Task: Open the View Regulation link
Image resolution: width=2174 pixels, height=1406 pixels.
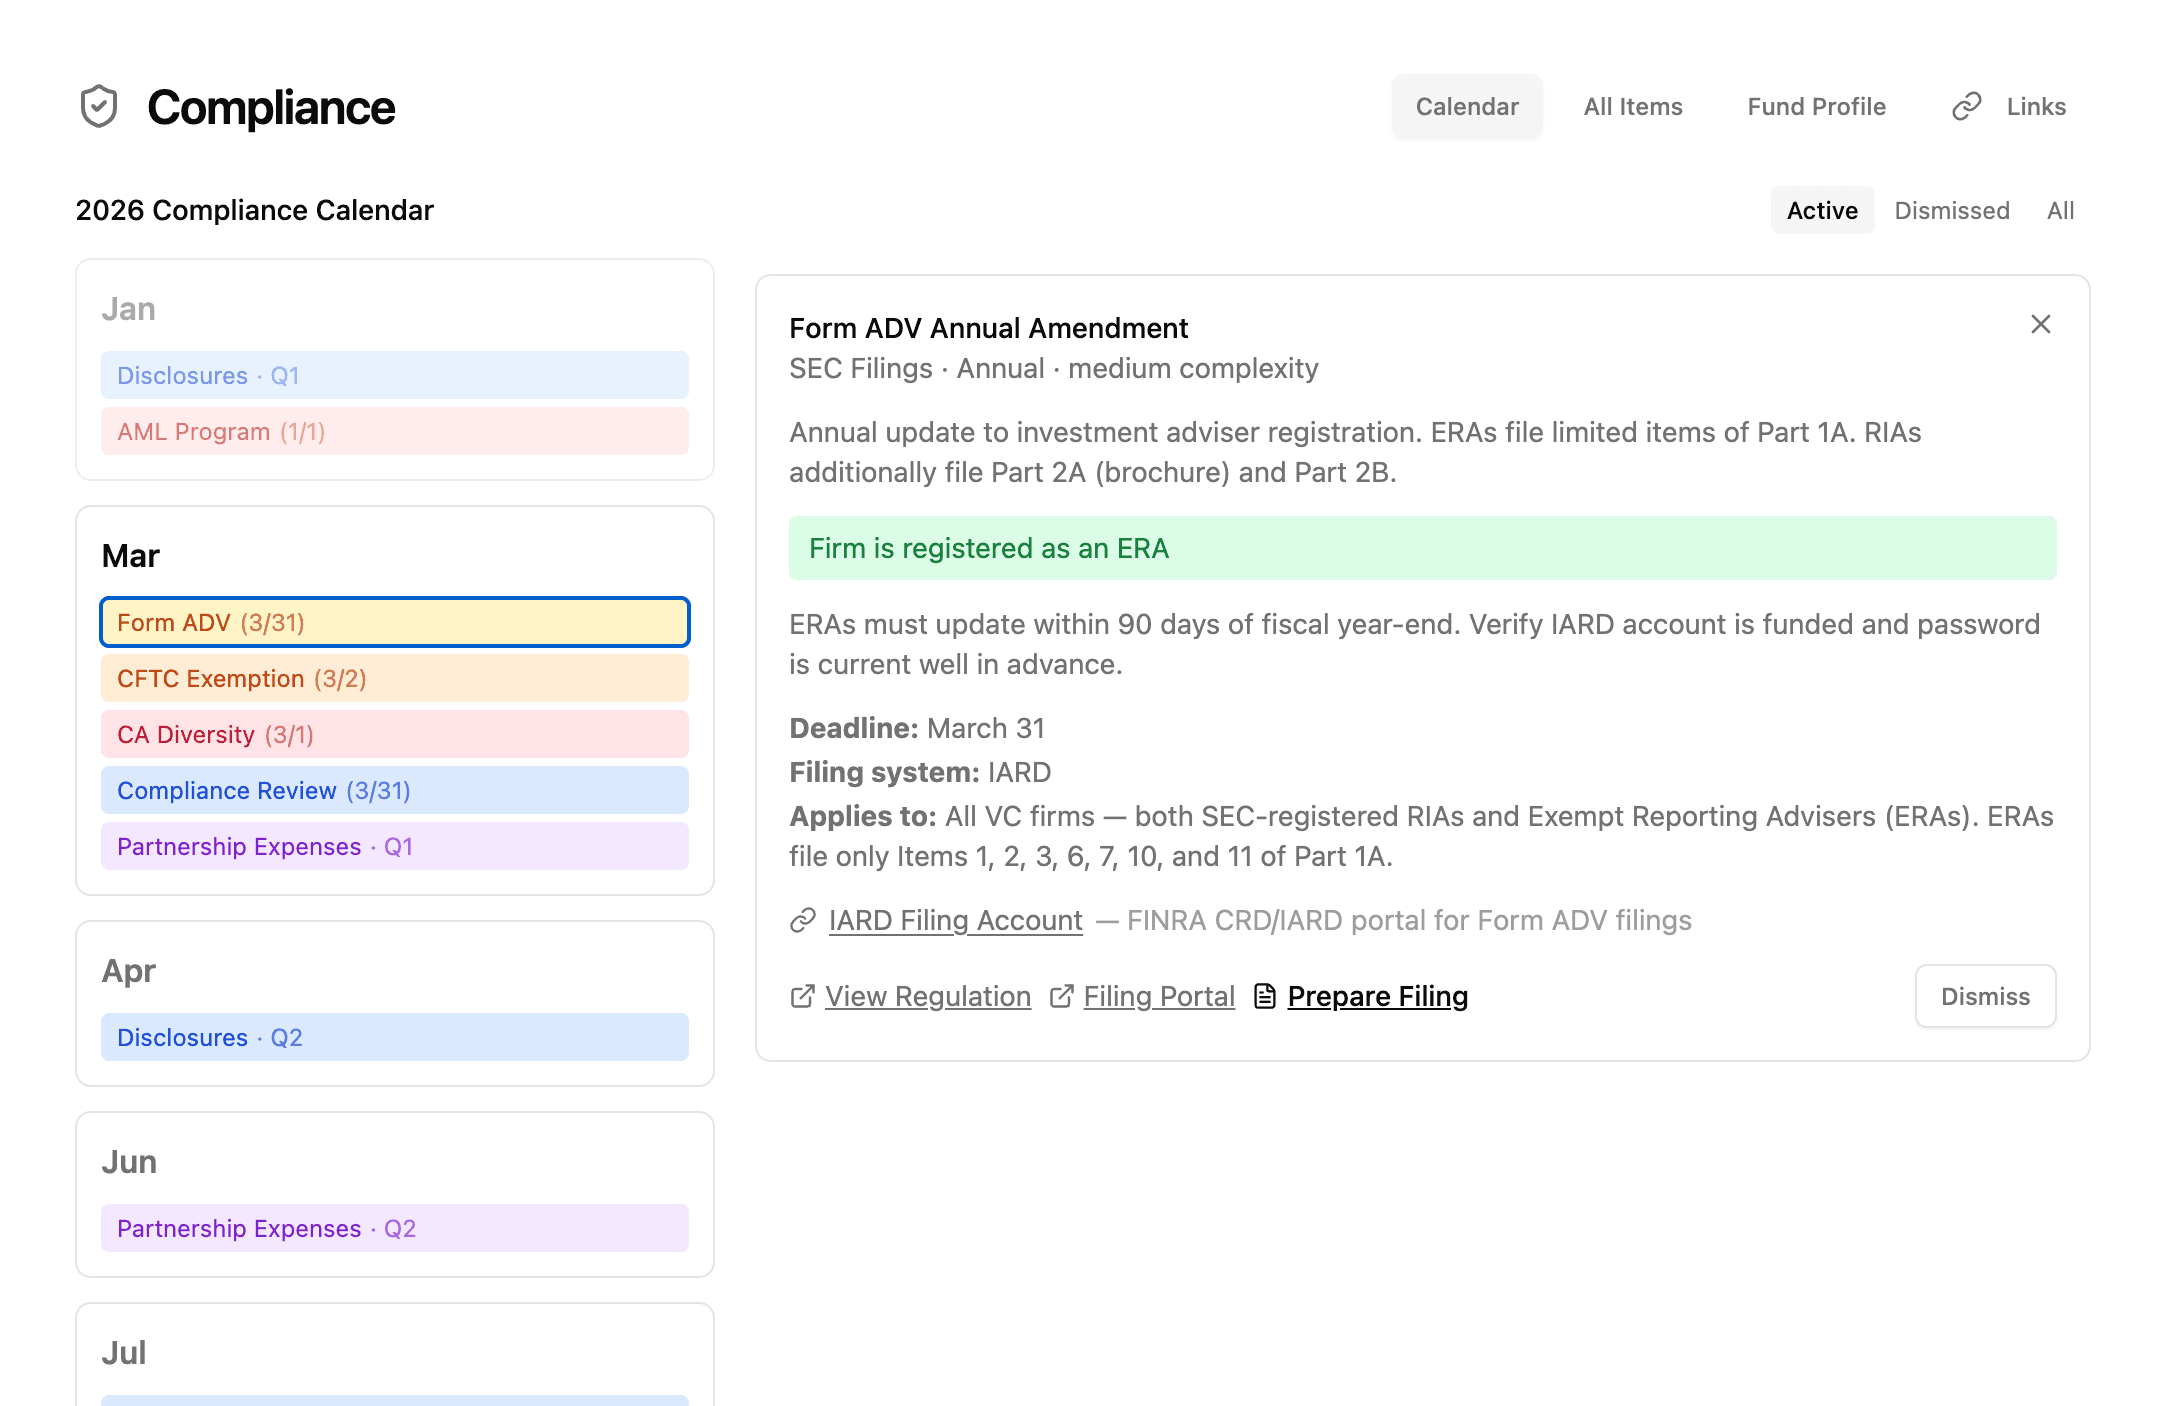Action: click(x=928, y=996)
